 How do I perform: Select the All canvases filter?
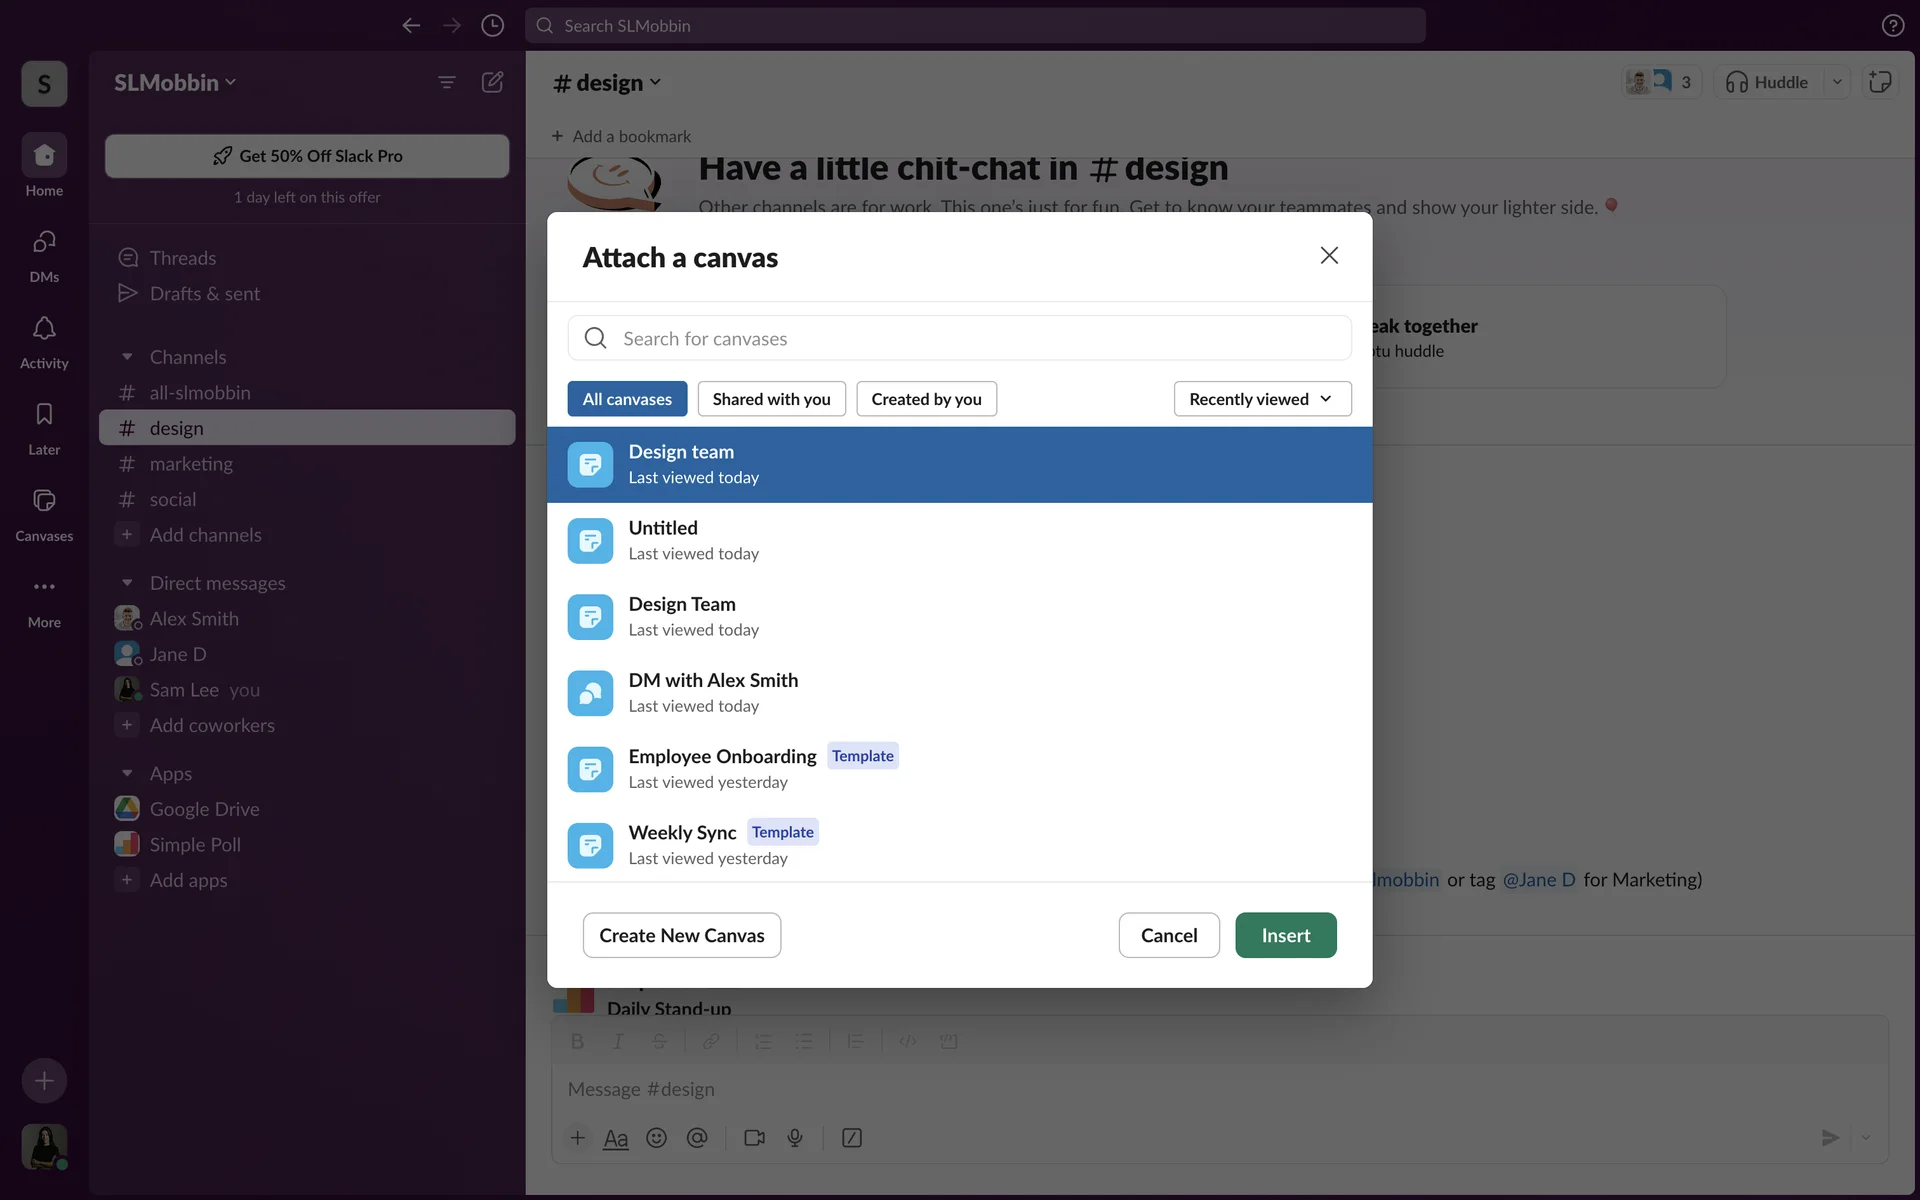pos(627,399)
